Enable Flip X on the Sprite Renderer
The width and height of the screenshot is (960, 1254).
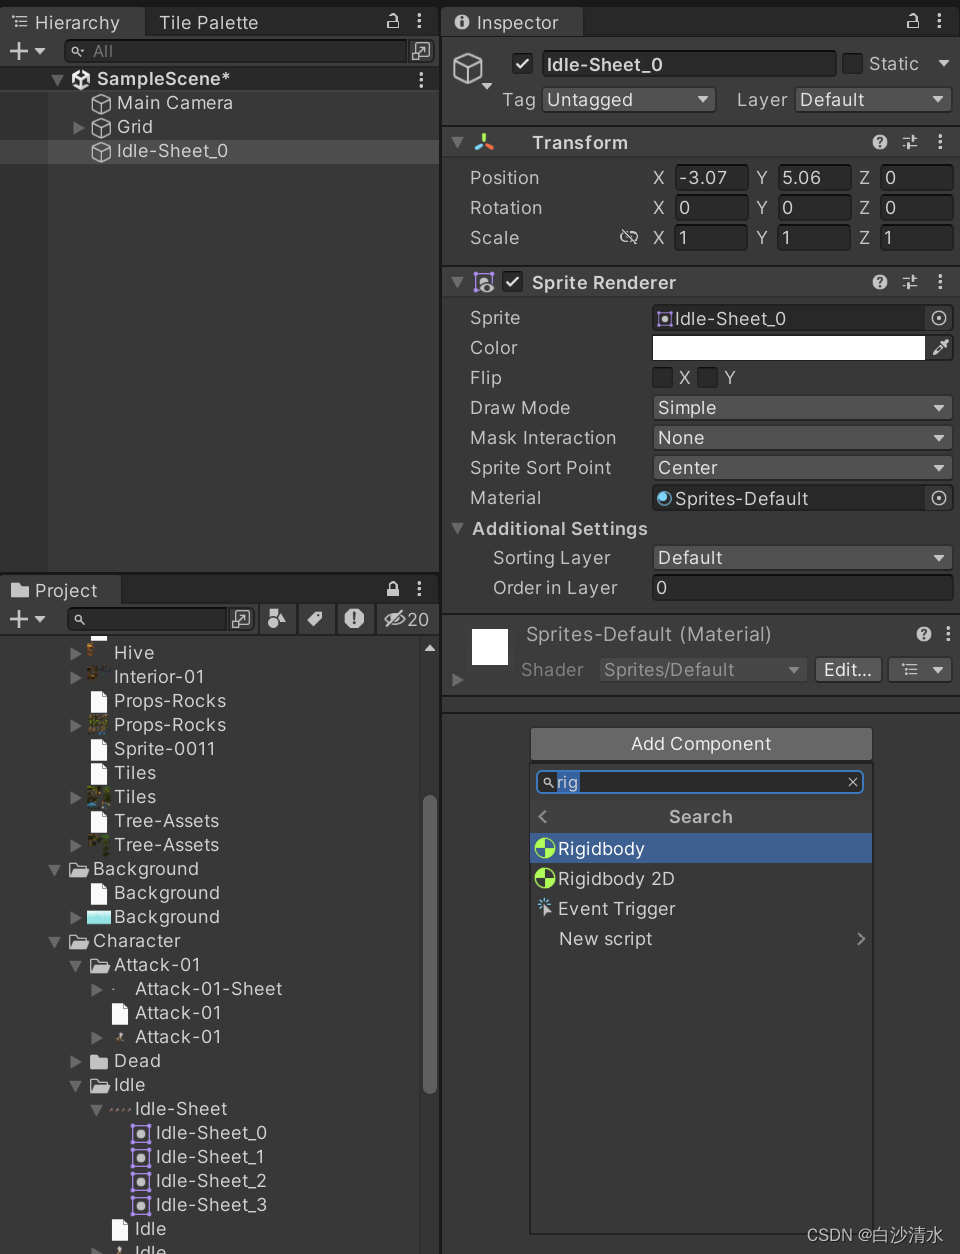point(662,378)
